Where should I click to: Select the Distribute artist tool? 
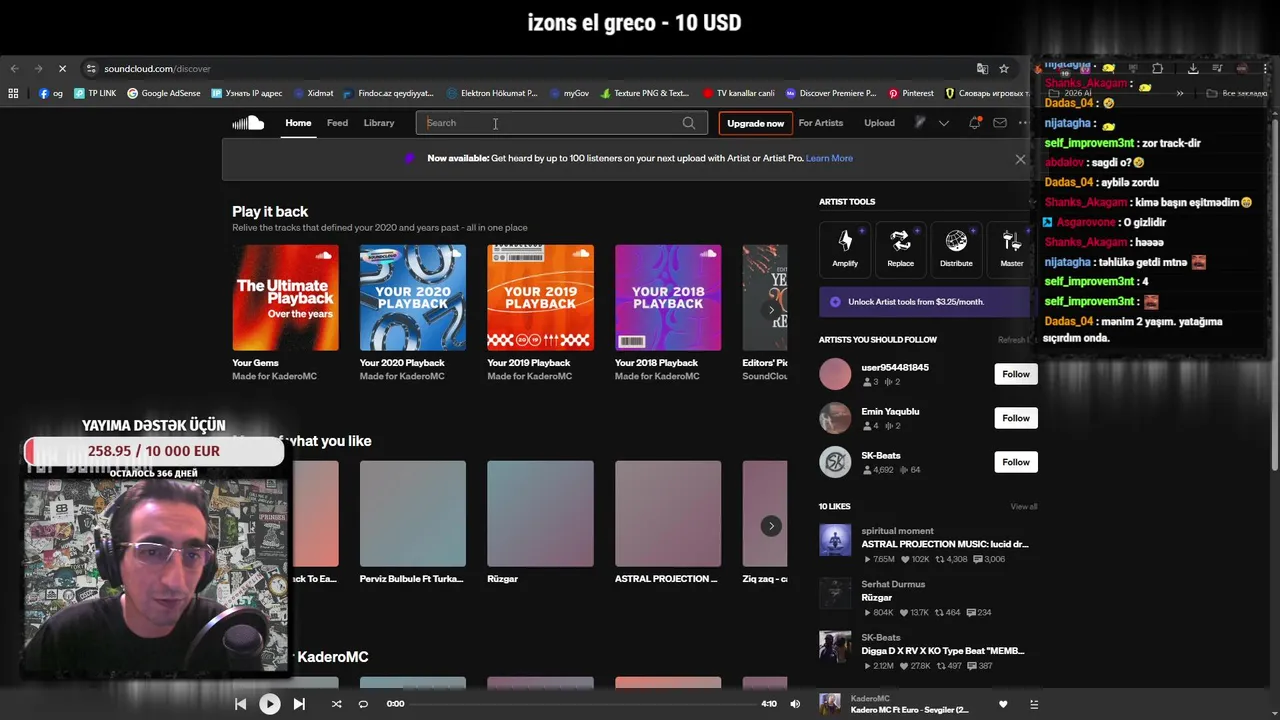click(956, 248)
